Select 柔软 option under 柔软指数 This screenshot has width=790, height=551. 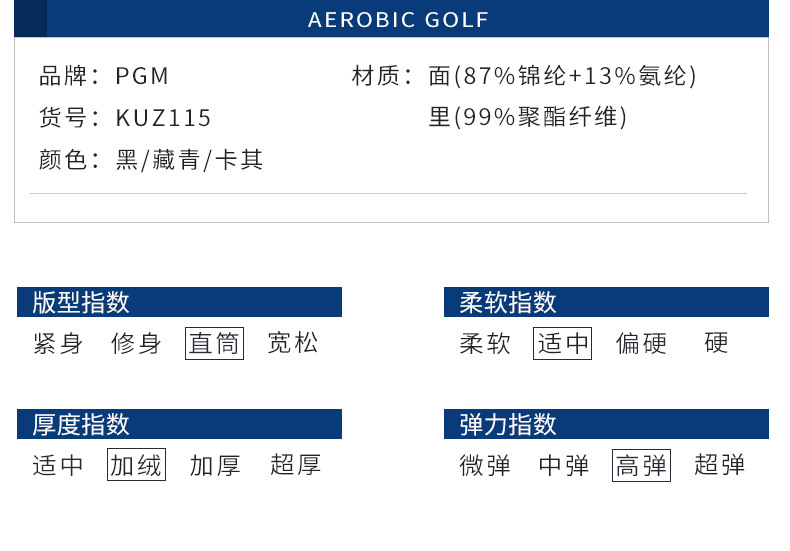[485, 344]
